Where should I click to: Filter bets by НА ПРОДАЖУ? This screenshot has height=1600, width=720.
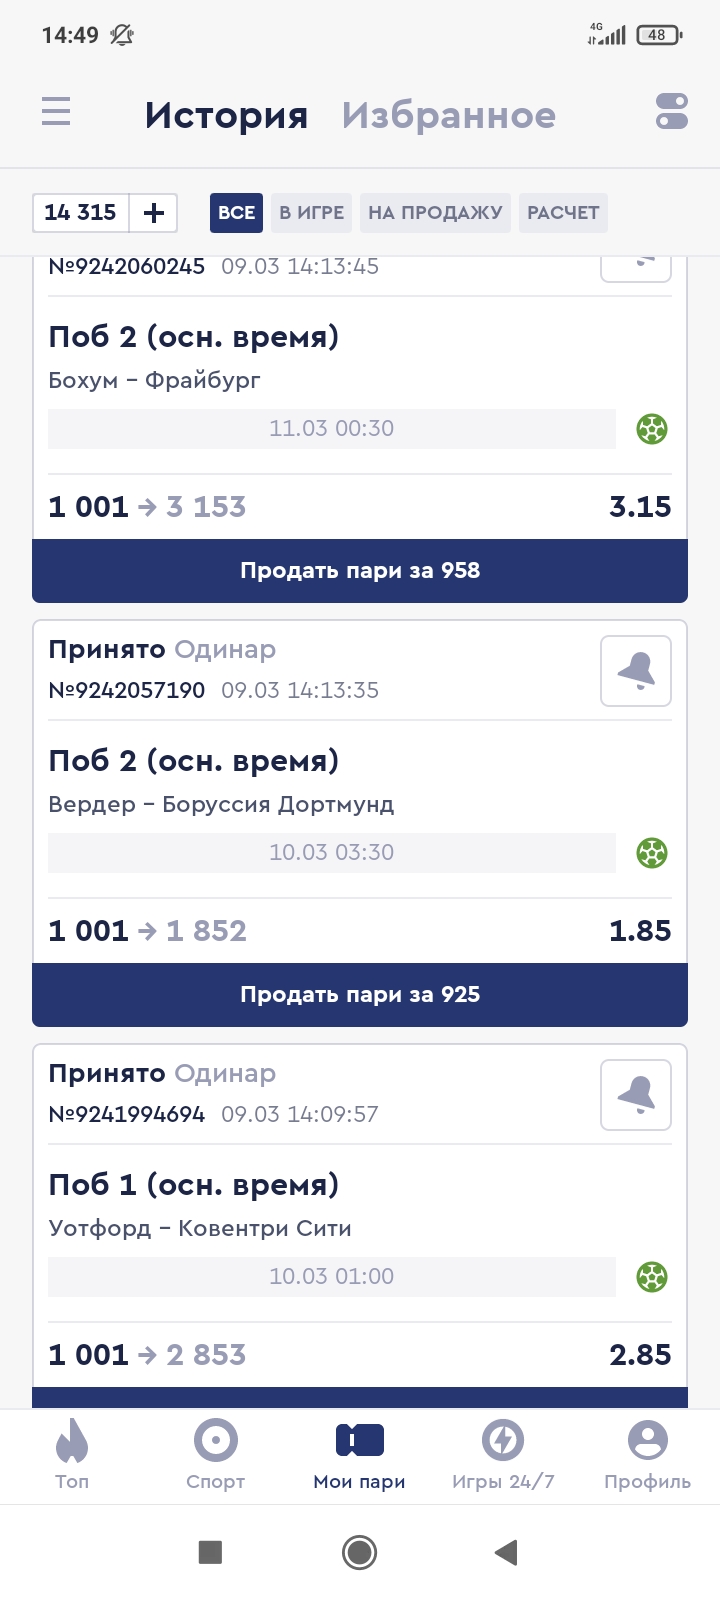point(435,213)
